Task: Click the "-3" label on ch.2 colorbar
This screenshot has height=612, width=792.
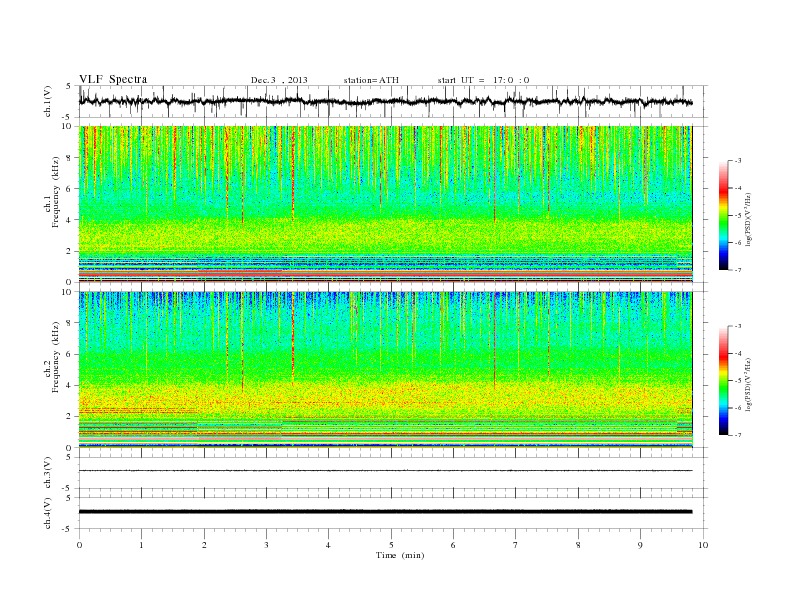Action: point(738,326)
